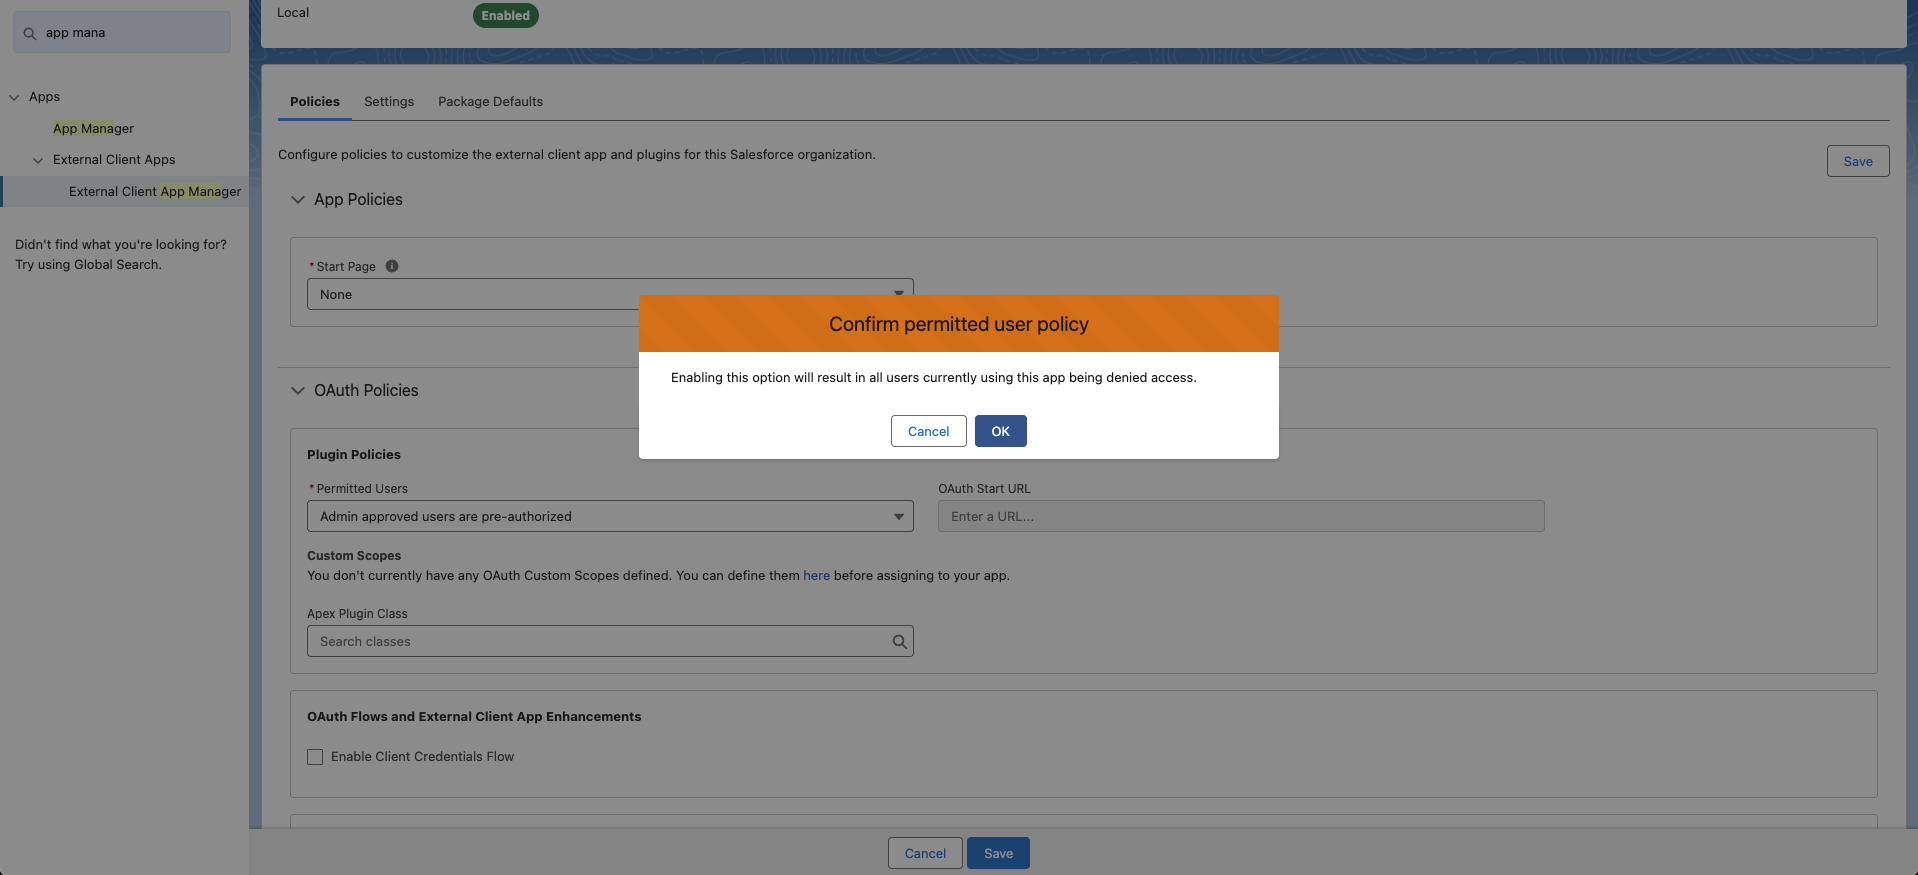Collapse the External Client Apps node
This screenshot has height=875, width=1918.
[x=38, y=160]
